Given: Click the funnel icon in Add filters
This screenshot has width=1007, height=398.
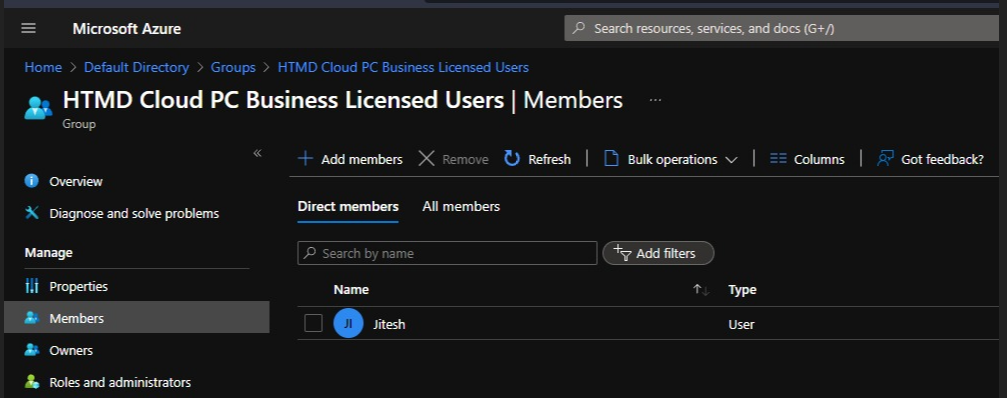Looking at the screenshot, I should (x=622, y=253).
